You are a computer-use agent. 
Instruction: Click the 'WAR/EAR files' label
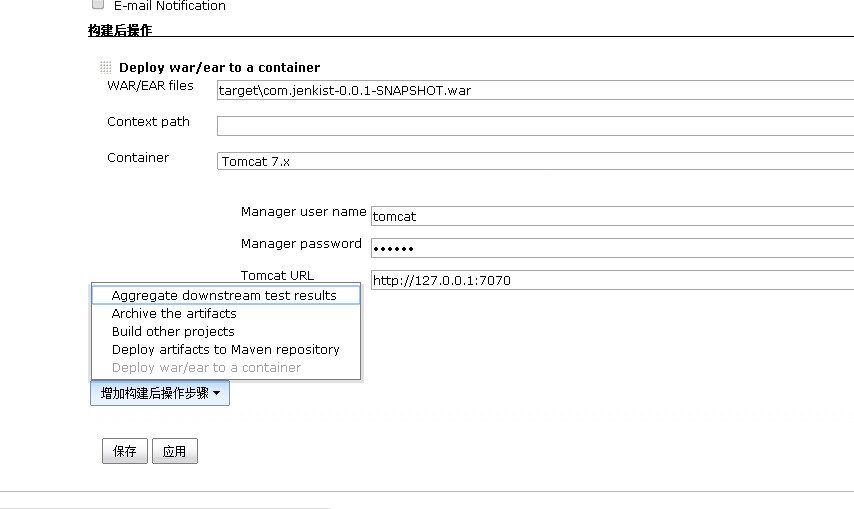pyautogui.click(x=150, y=85)
